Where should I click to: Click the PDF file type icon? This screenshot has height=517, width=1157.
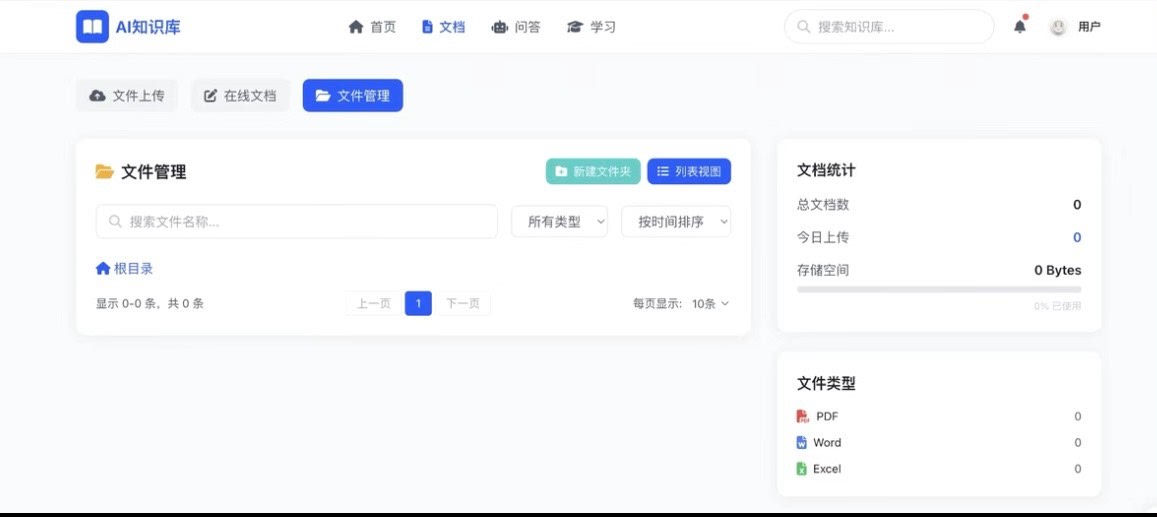[802, 417]
